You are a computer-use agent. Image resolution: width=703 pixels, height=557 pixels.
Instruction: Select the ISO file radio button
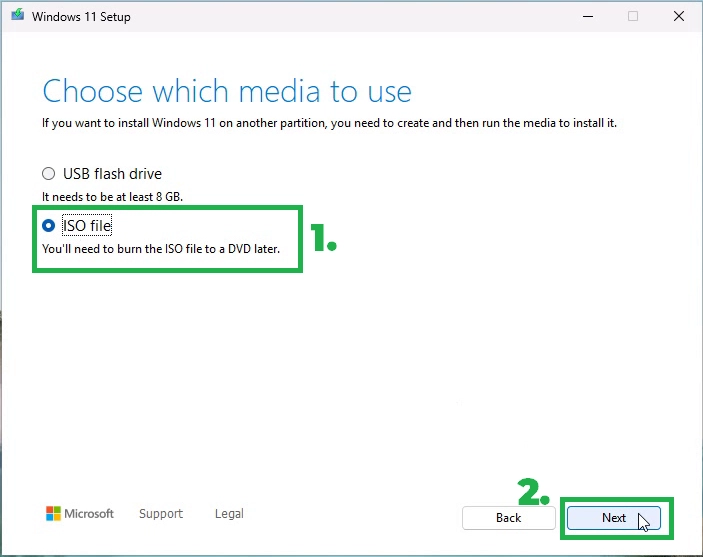point(48,226)
